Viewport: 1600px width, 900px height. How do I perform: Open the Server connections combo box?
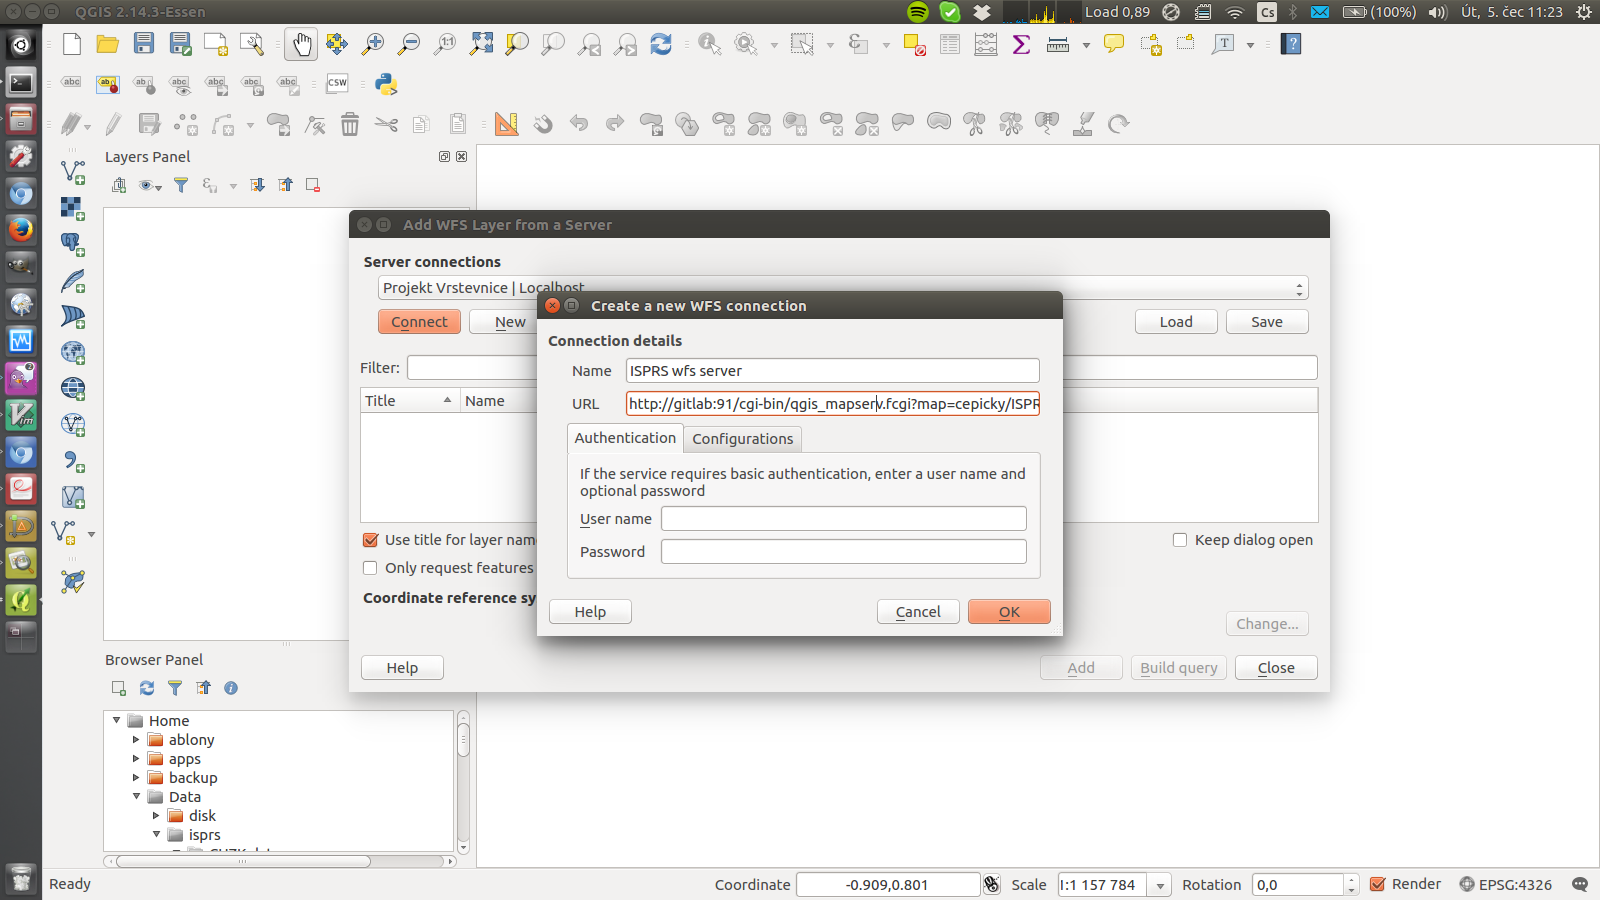click(843, 288)
